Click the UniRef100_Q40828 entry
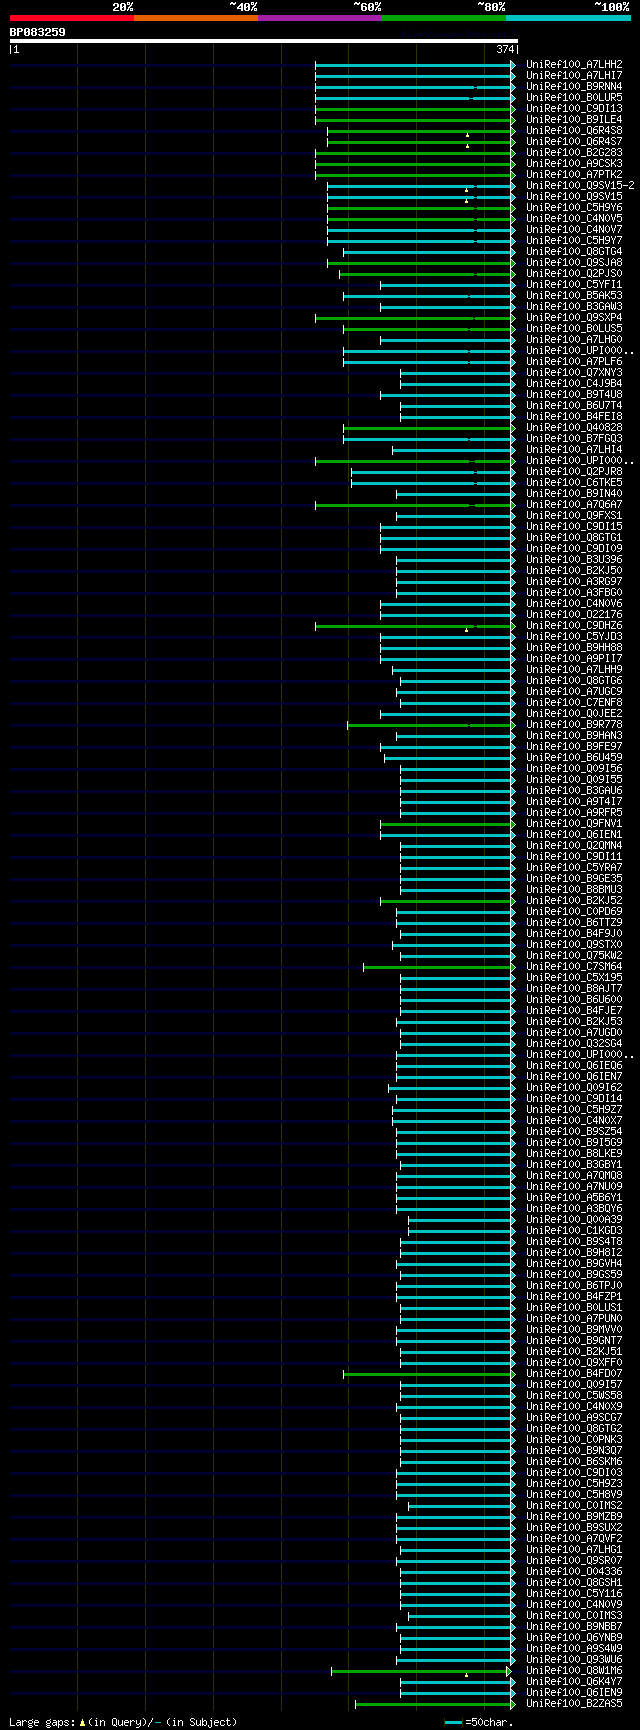This screenshot has width=640, height=1730. pyautogui.click(x=574, y=427)
